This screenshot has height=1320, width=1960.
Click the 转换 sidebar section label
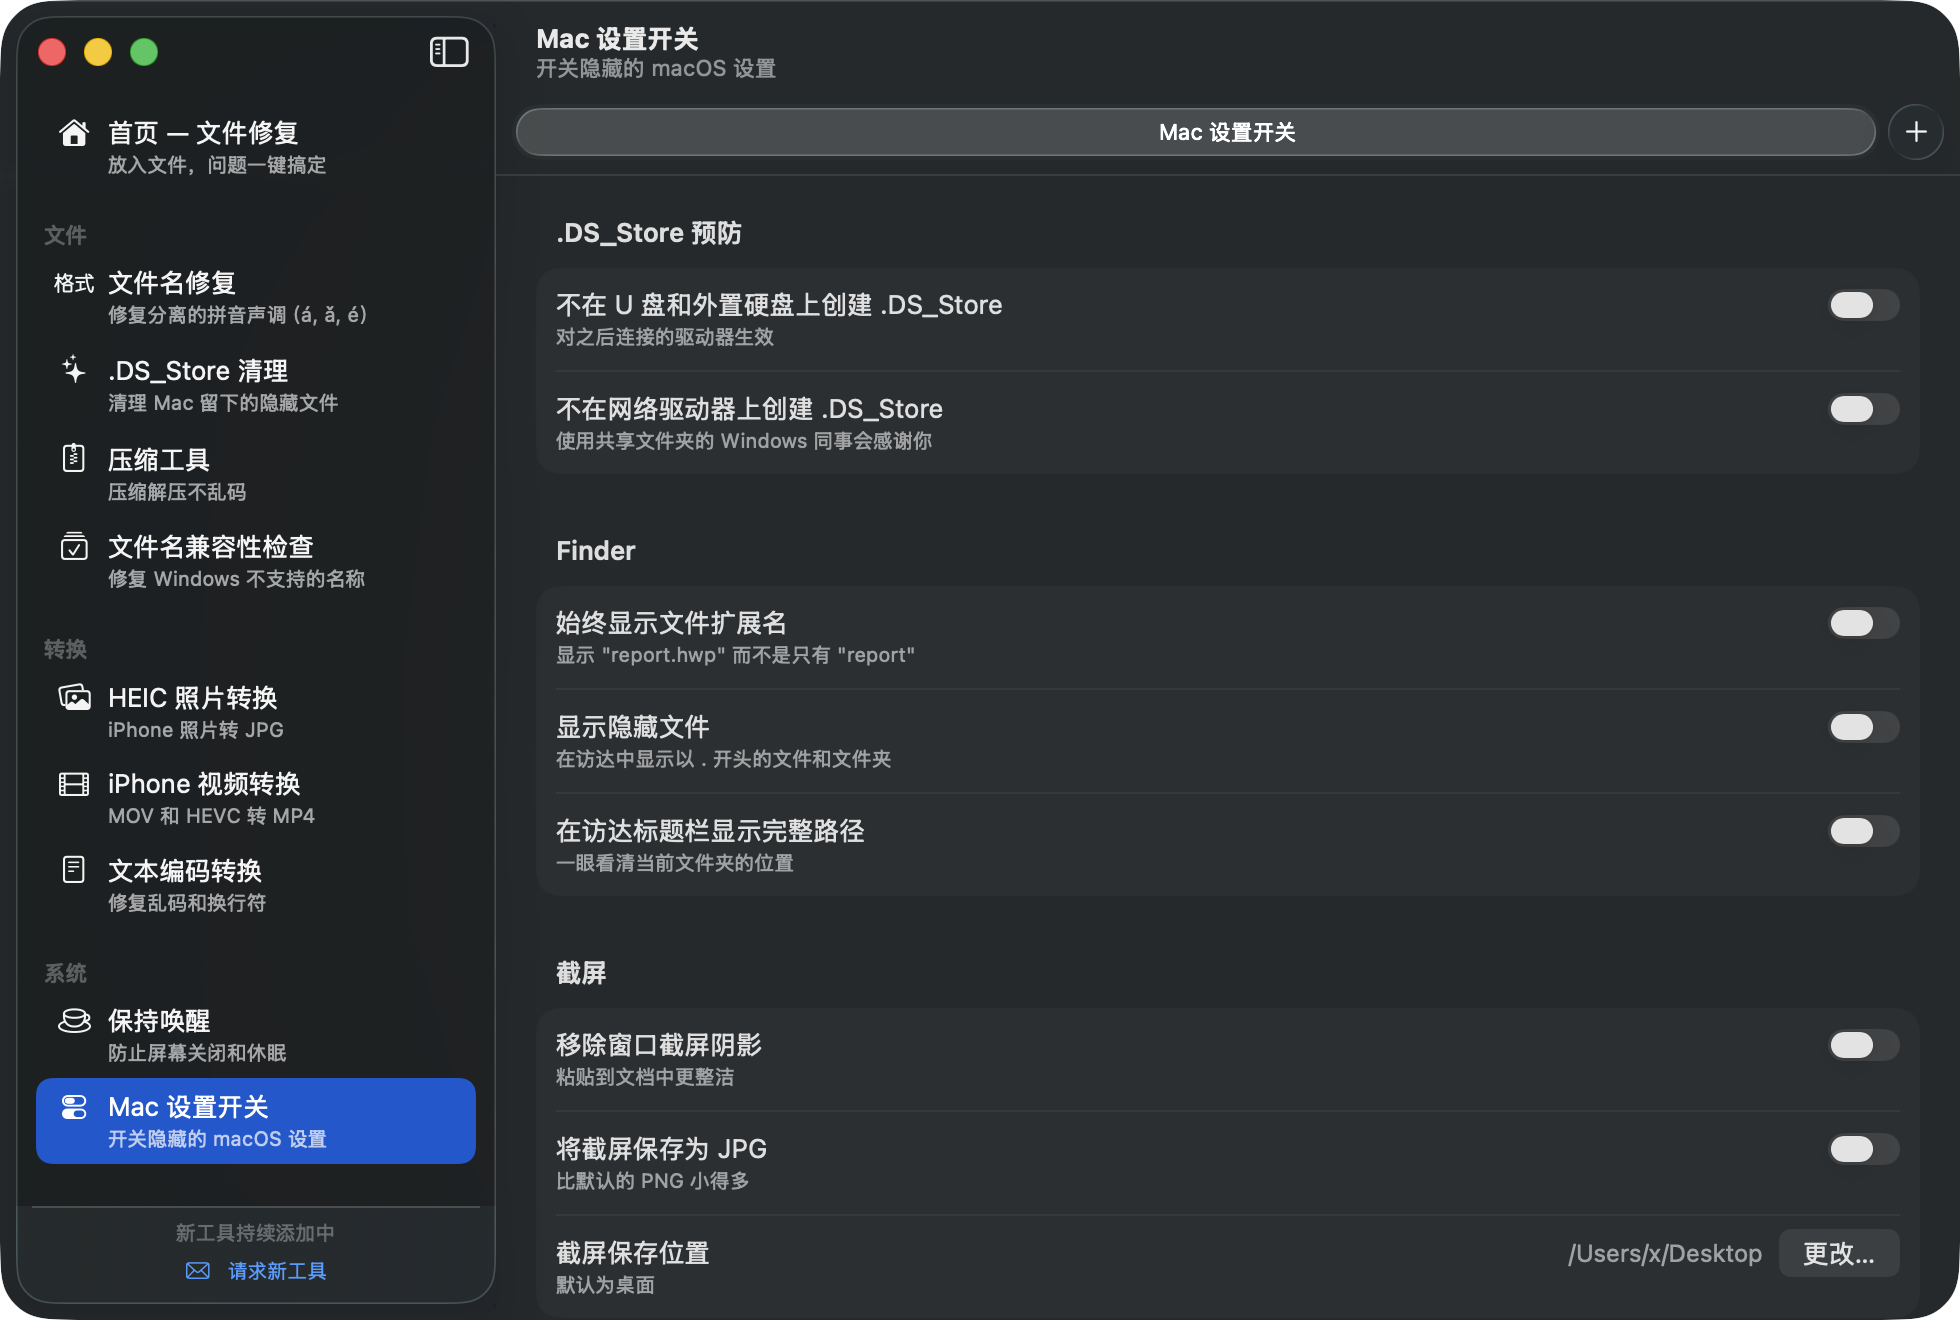tap(65, 649)
